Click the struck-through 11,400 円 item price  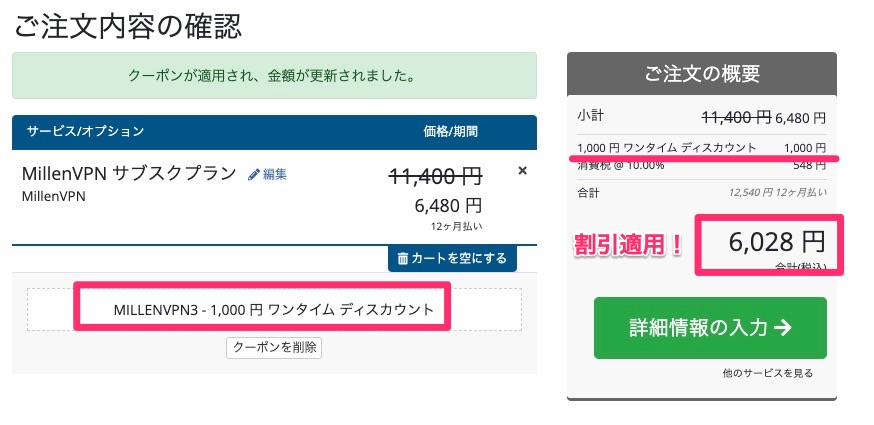pos(435,177)
